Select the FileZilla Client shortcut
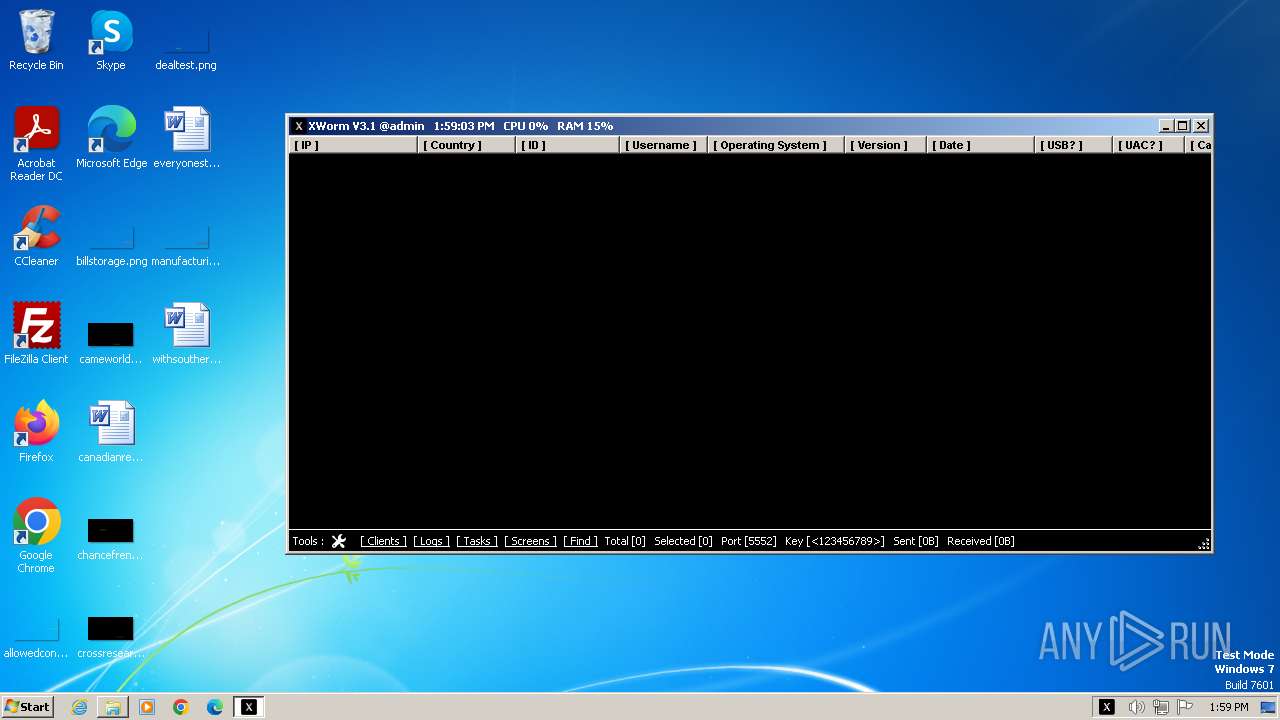Screen dimensions: 1280x720 [36, 334]
